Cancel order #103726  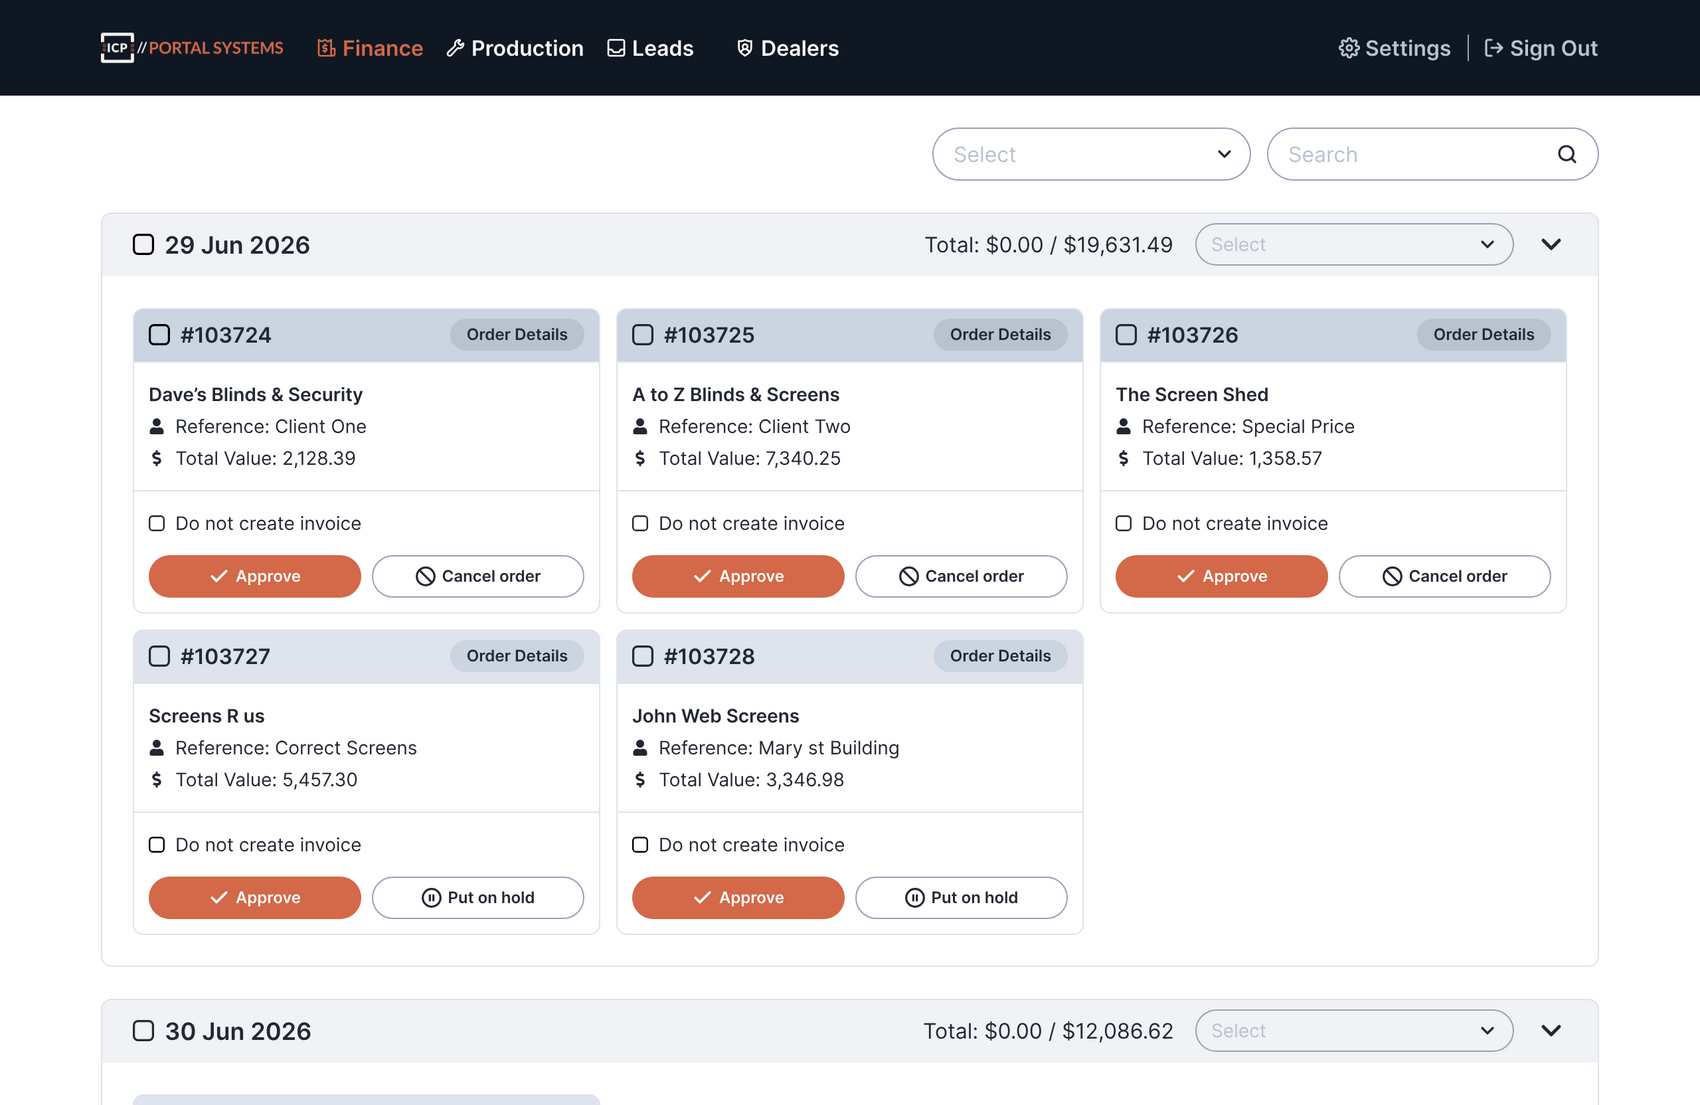(1445, 577)
